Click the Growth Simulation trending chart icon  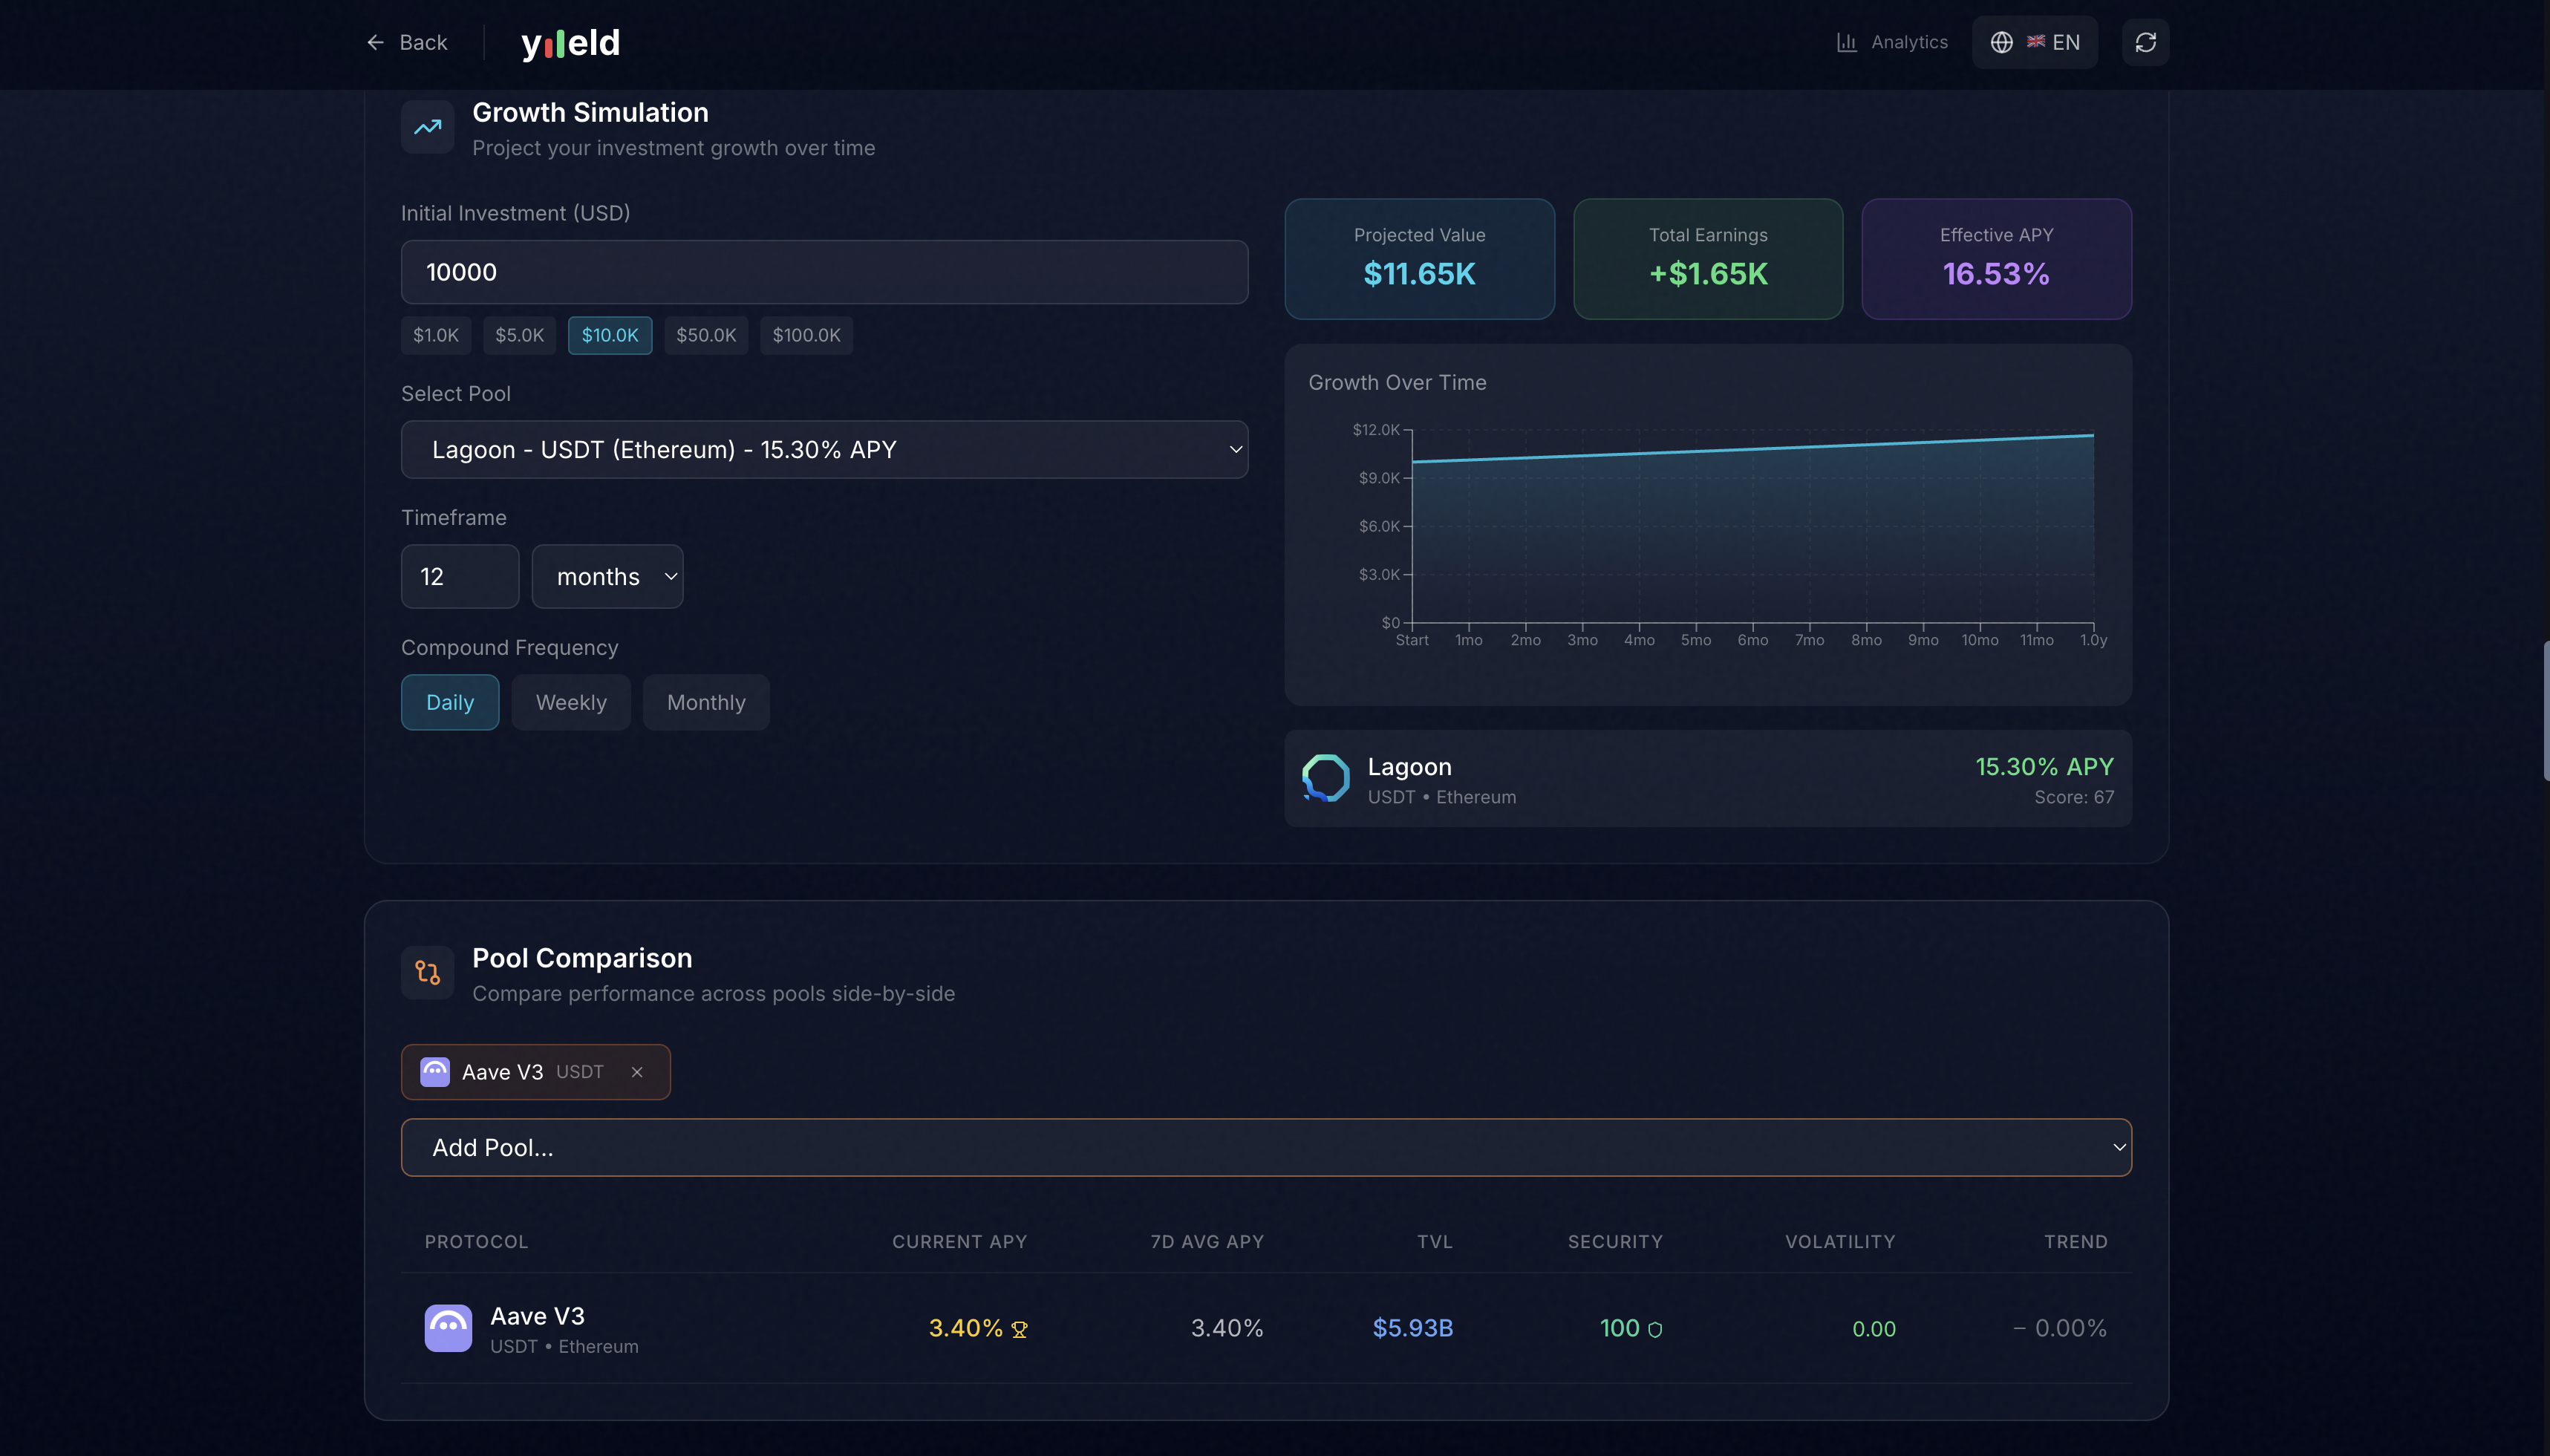pos(427,126)
